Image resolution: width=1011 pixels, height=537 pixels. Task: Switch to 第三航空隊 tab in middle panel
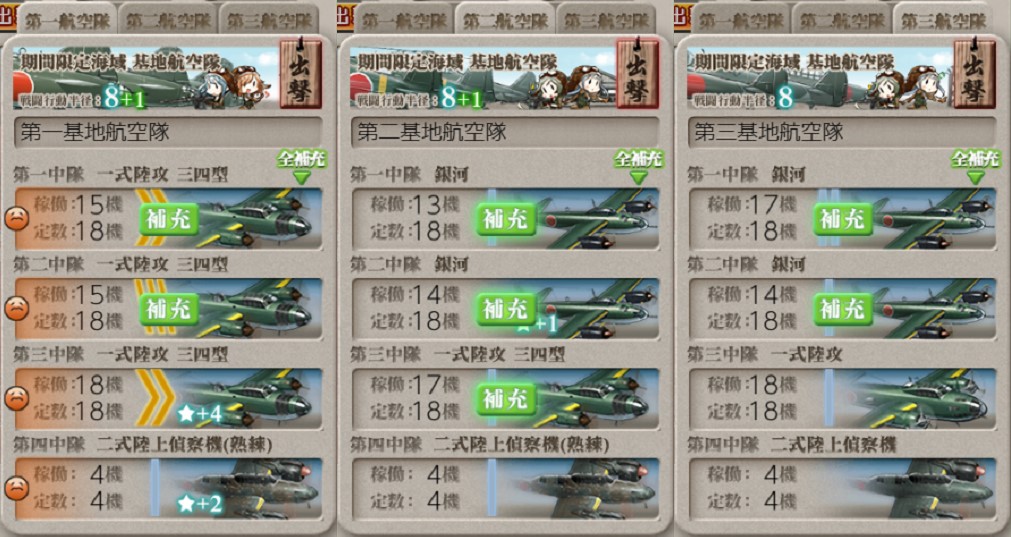[605, 19]
